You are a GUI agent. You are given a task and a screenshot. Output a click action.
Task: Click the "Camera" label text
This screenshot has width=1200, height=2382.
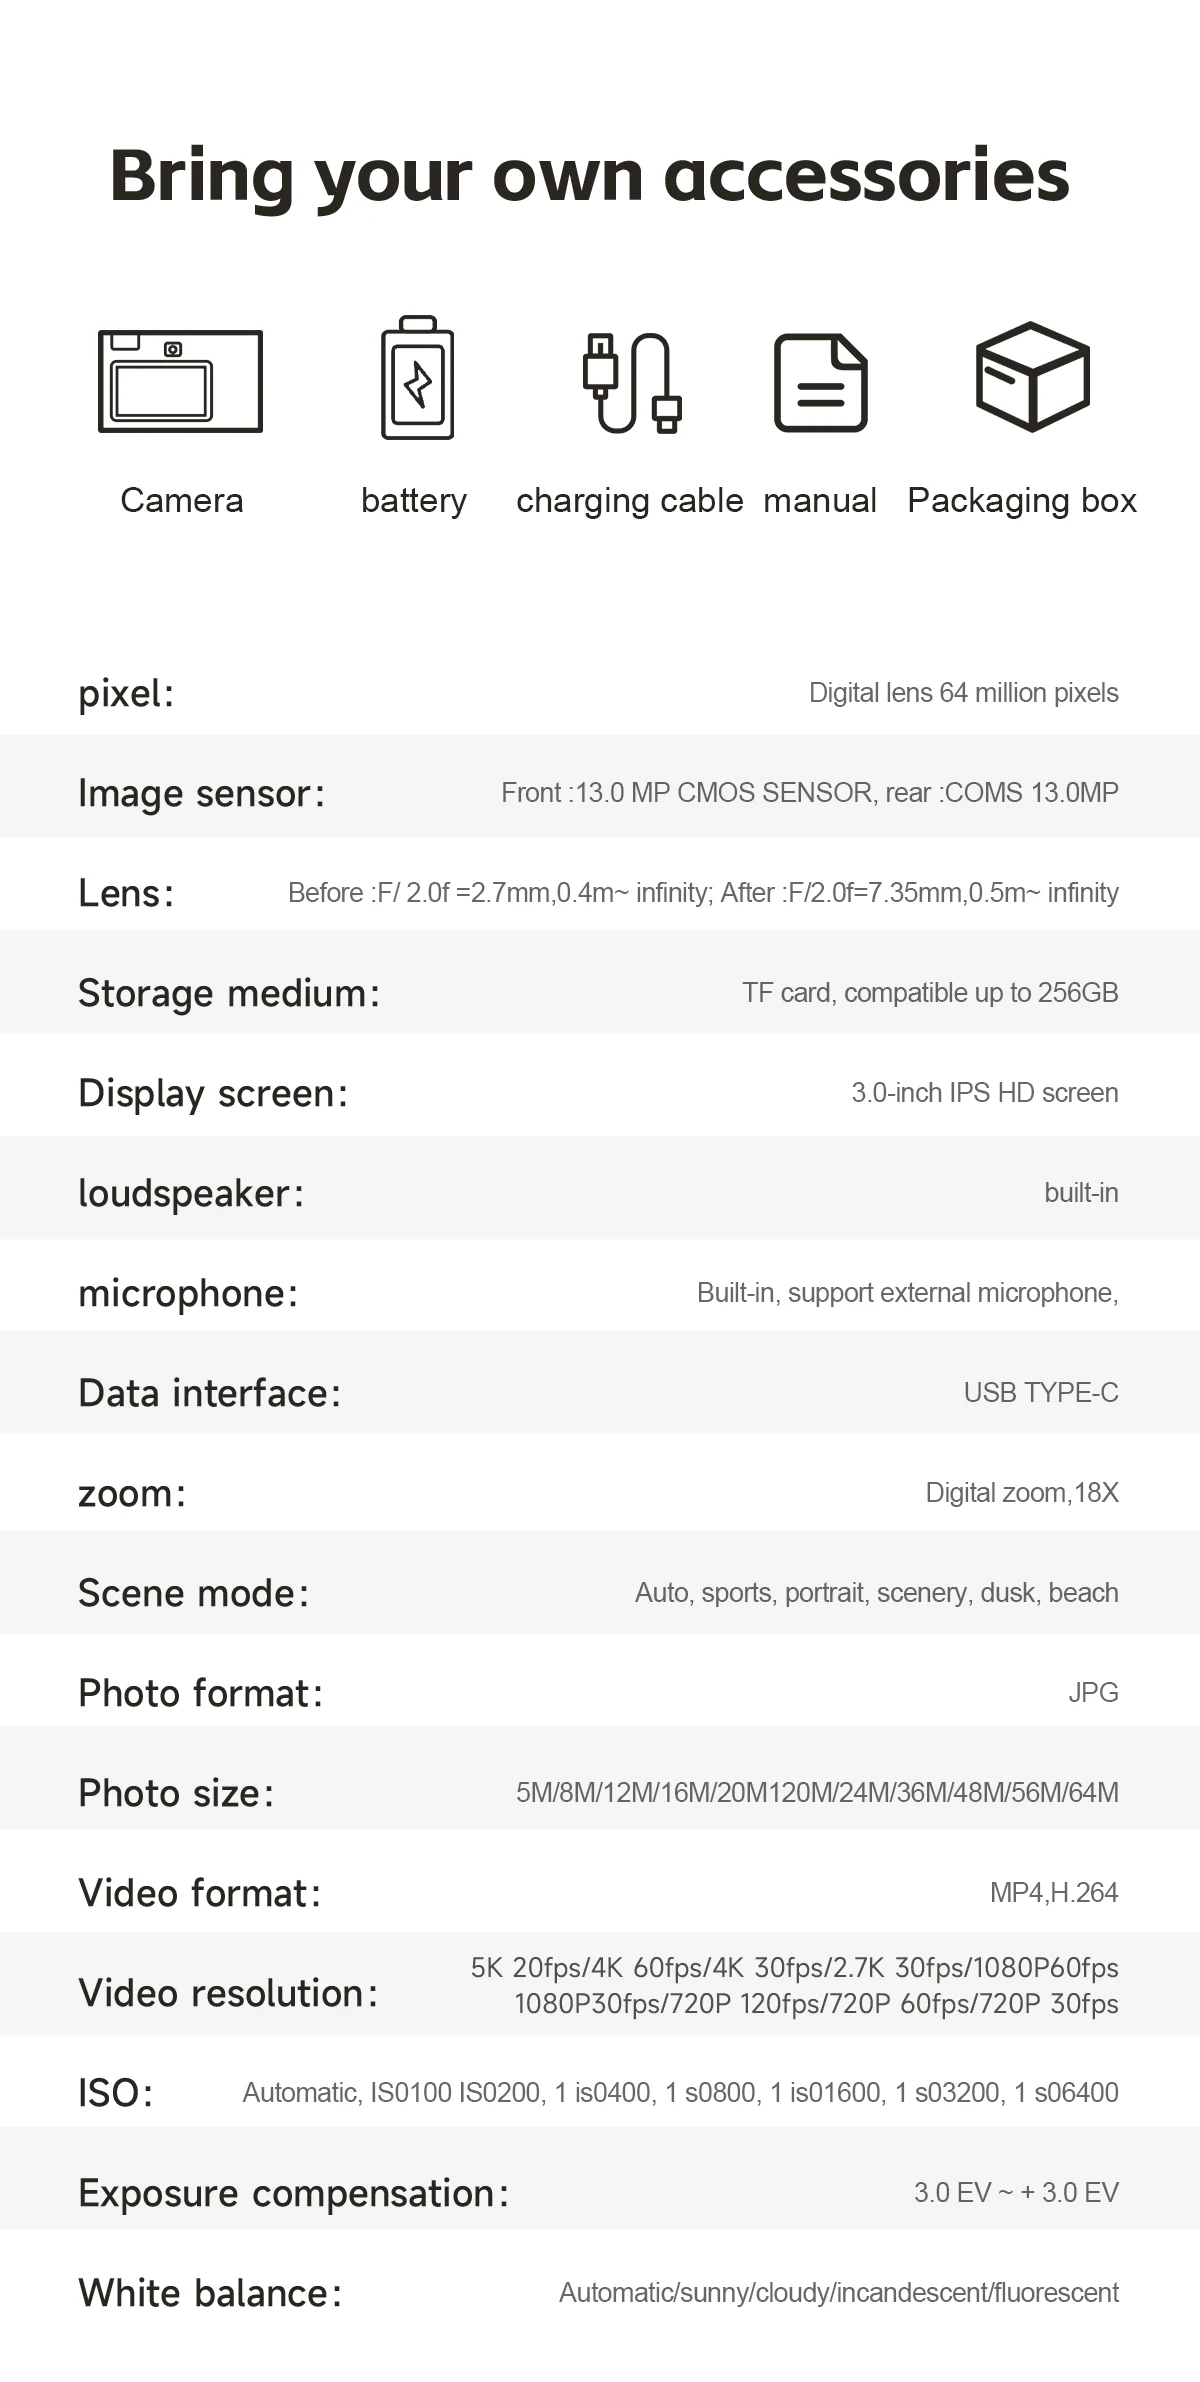click(x=181, y=500)
